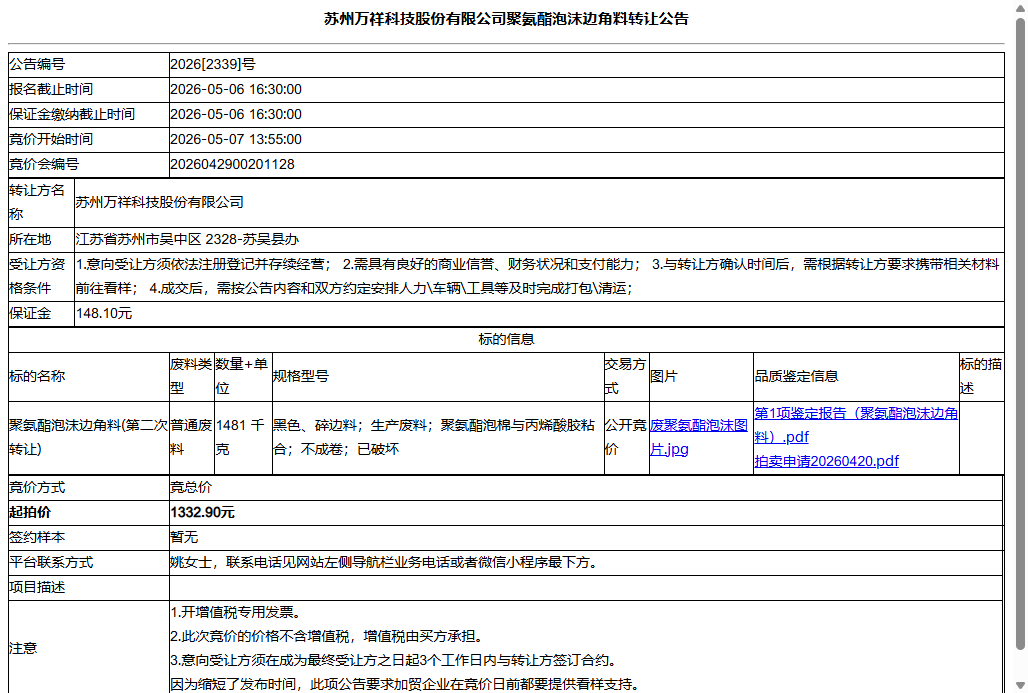The width and height of the screenshot is (1028, 693).
Task: Click the 保证金缴纳截止时间 value 2026-05-06 16:30:00
Action: [x=236, y=114]
